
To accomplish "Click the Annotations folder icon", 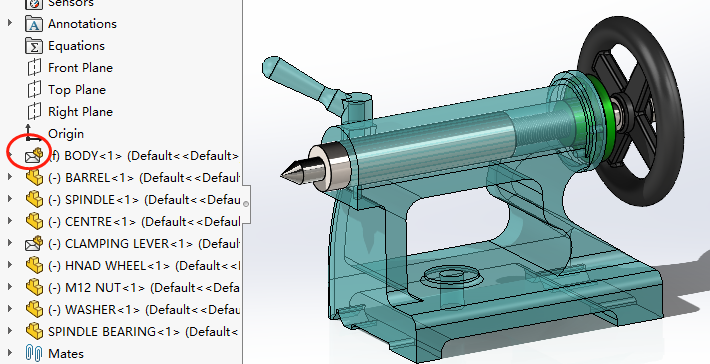I will [34, 24].
